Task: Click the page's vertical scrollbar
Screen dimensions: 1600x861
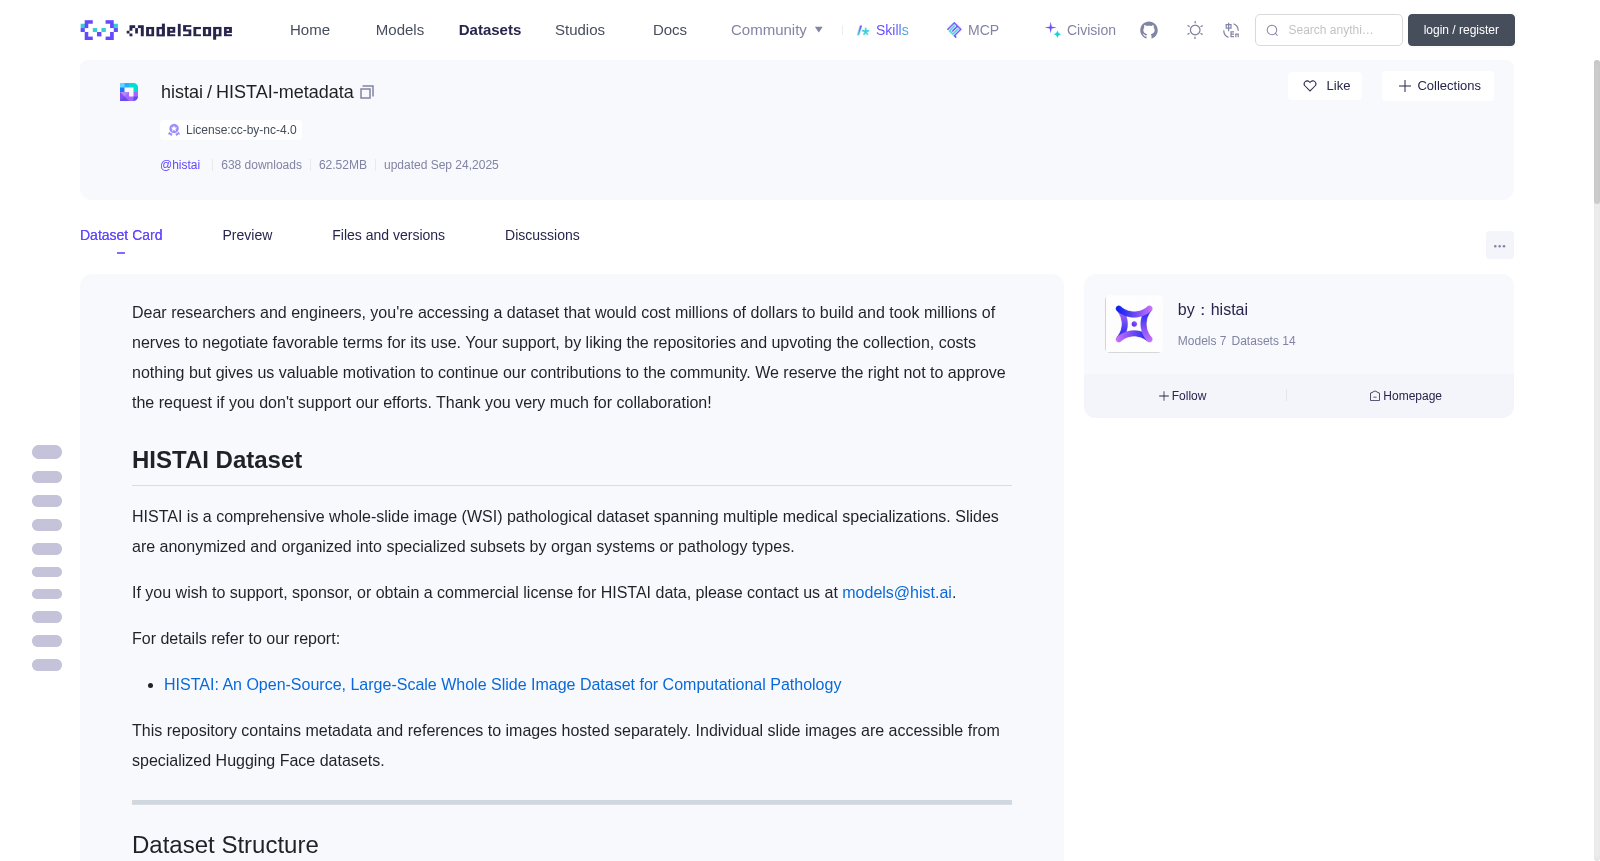Action: click(1596, 130)
